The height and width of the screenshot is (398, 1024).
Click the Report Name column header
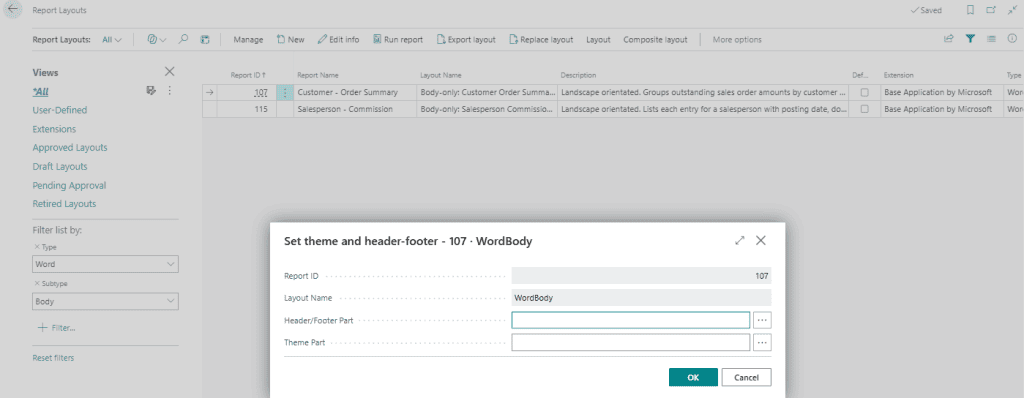tap(317, 75)
